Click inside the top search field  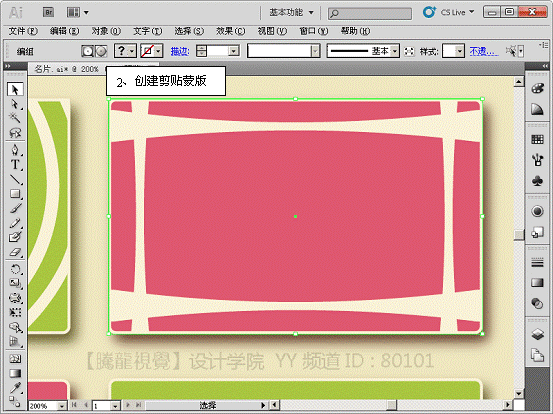pos(370,13)
